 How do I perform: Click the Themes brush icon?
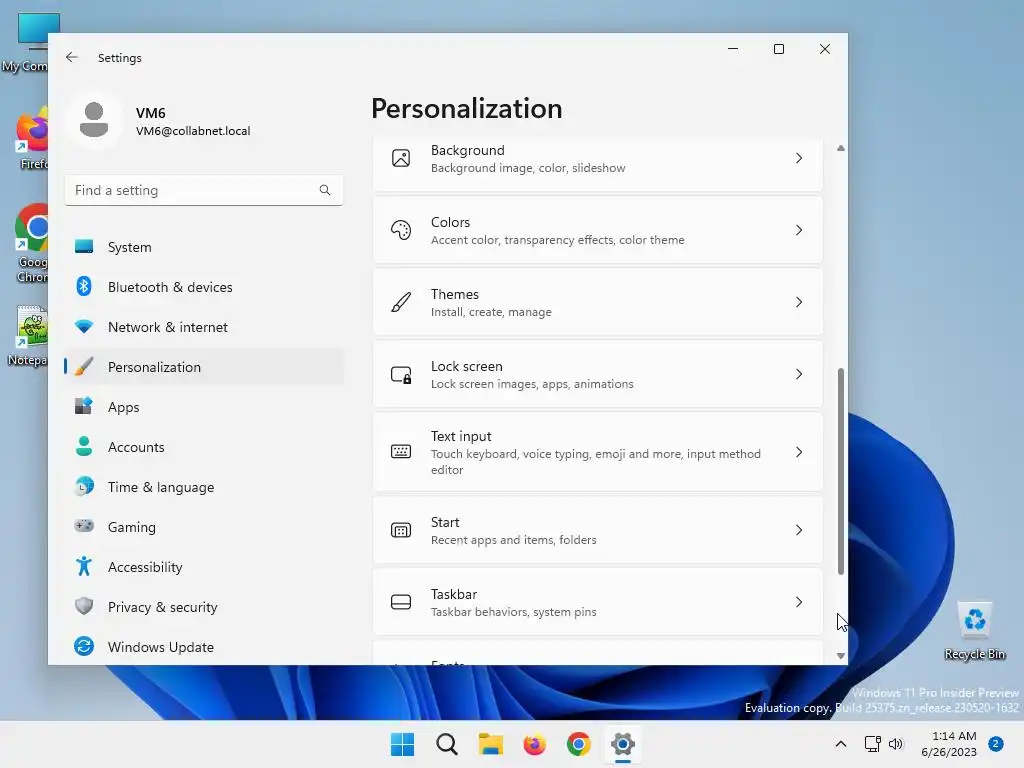(x=401, y=302)
